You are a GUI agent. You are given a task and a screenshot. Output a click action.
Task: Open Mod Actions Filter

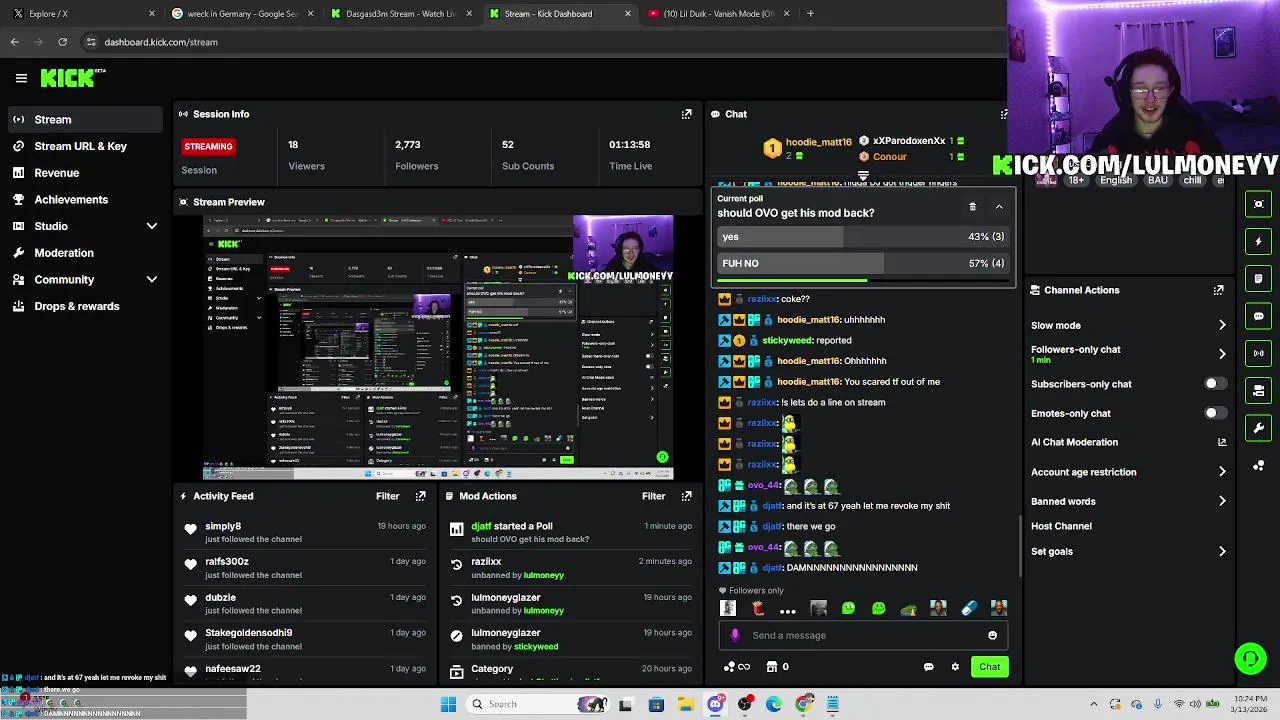[x=653, y=496]
